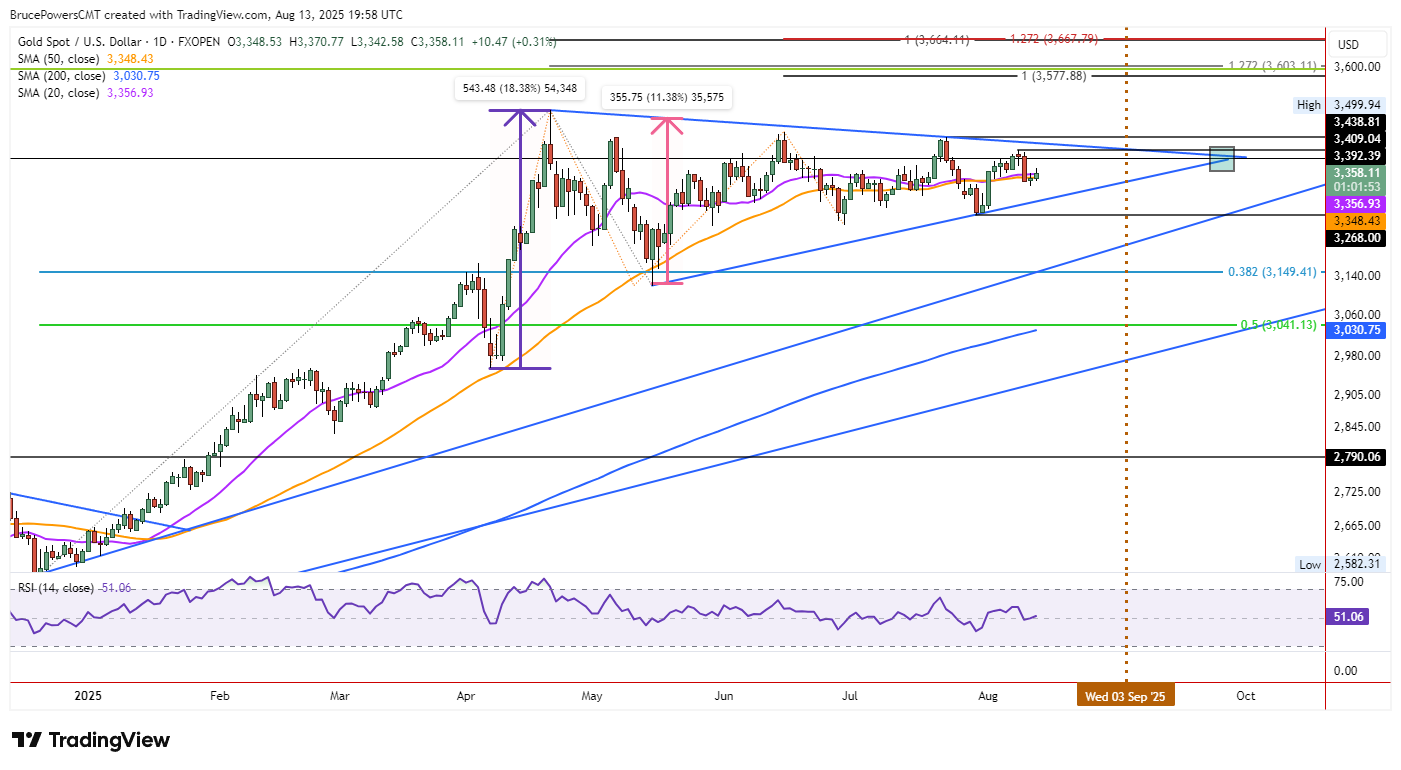This screenshot has height=770, width=1401.
Task: Click the 3,409.04 black price label
Action: click(x=1358, y=138)
